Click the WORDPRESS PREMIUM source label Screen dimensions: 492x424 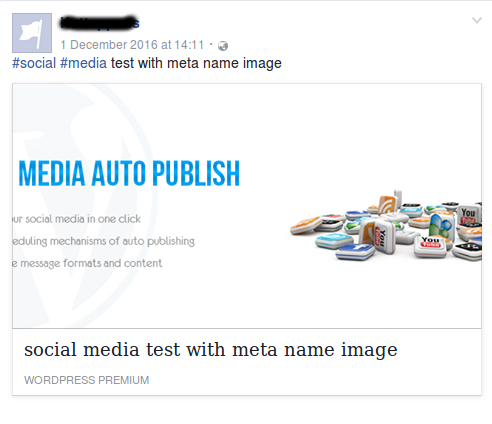click(87, 380)
